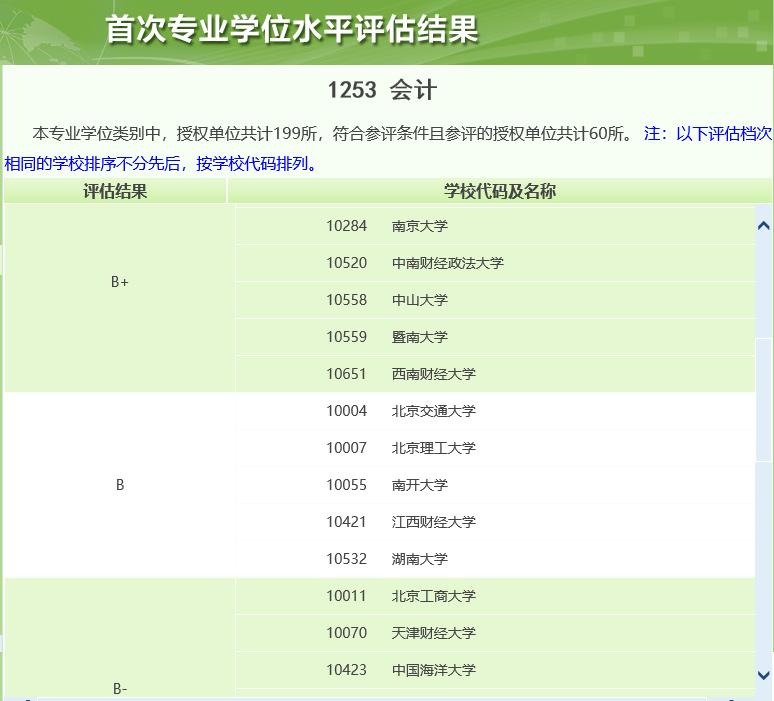The height and width of the screenshot is (701, 774).
Task: Select row 10558 中山大学
Action: pos(495,300)
